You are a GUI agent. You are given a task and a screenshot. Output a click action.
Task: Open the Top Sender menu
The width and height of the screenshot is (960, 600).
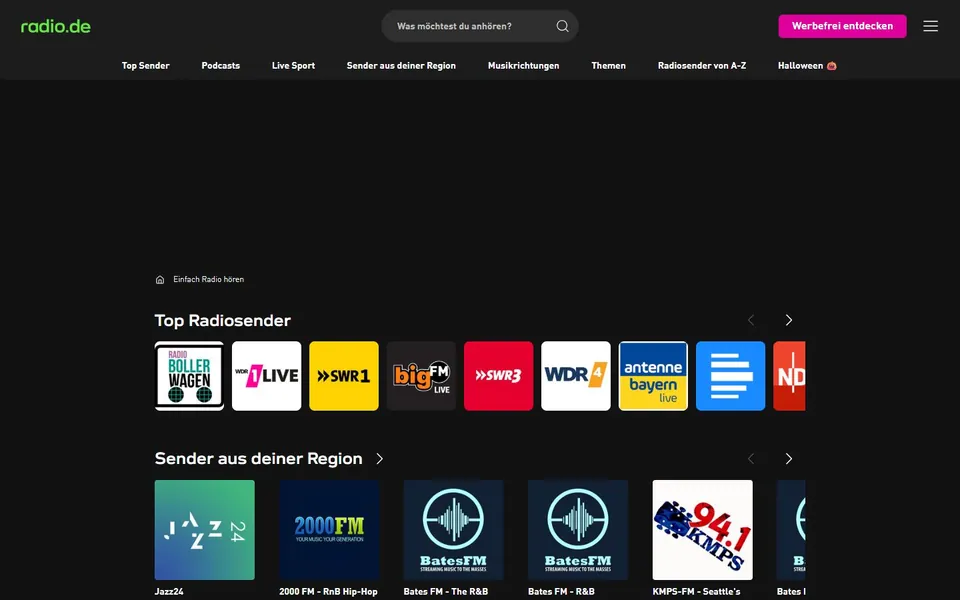[x=146, y=66]
